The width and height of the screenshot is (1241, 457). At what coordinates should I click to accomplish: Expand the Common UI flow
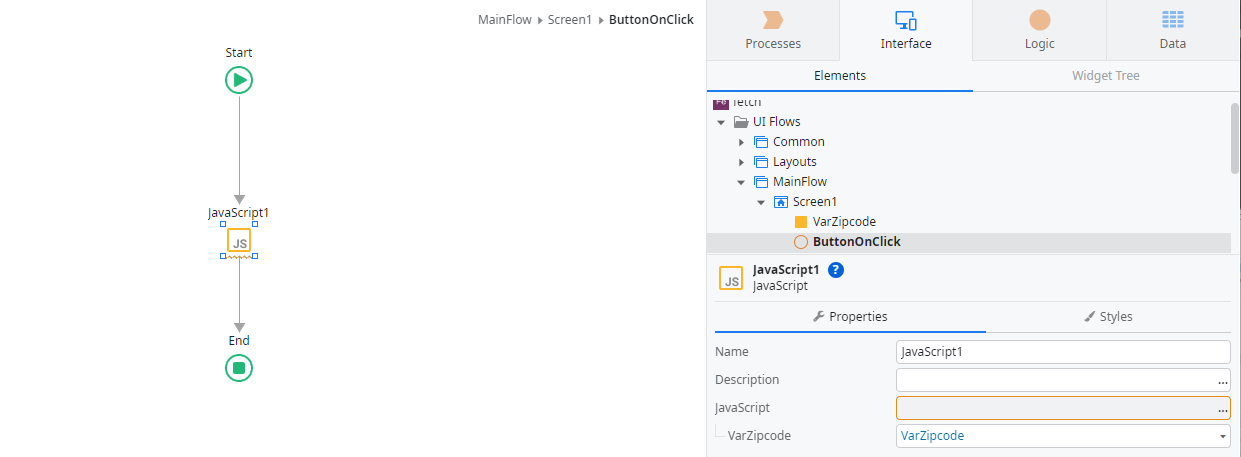point(741,142)
